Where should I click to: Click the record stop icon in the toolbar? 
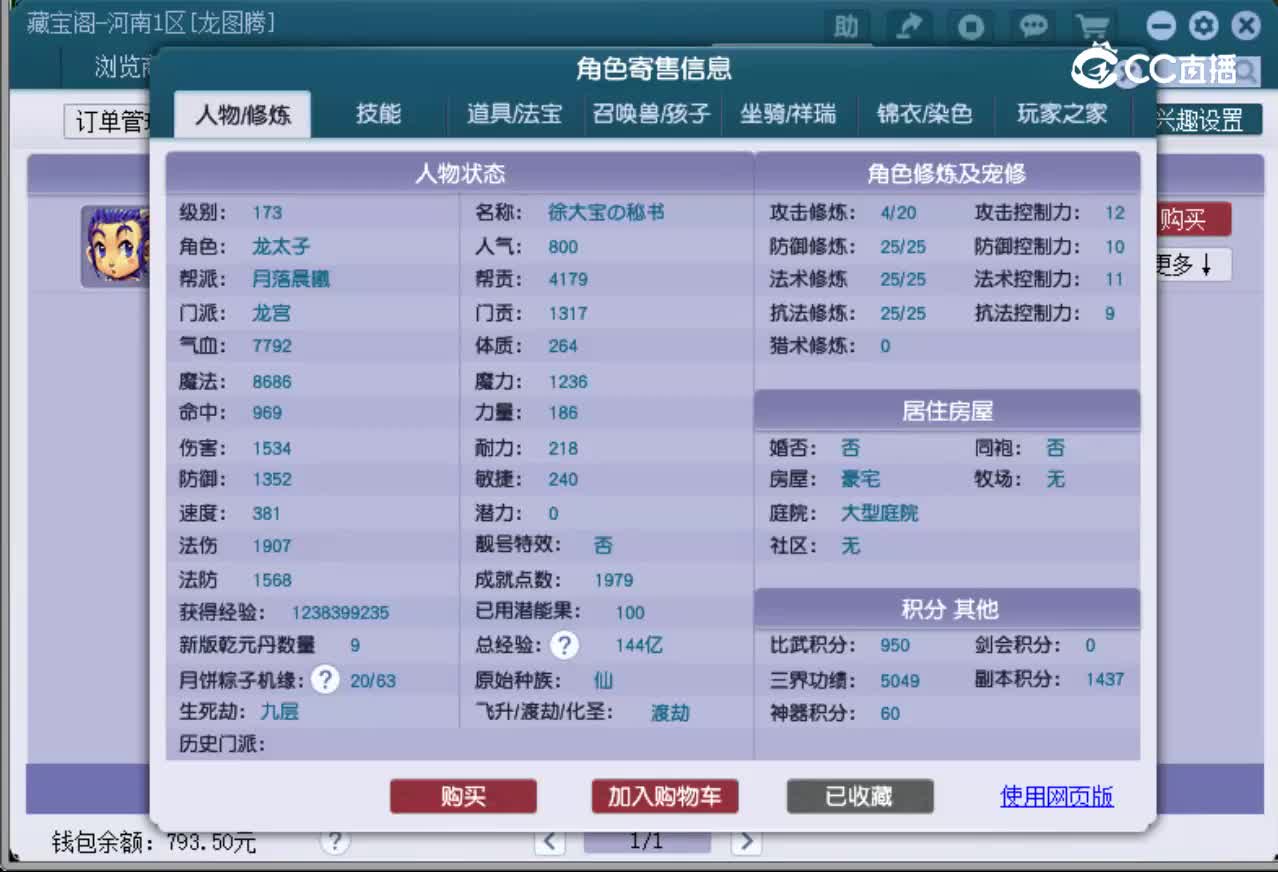pos(970,27)
